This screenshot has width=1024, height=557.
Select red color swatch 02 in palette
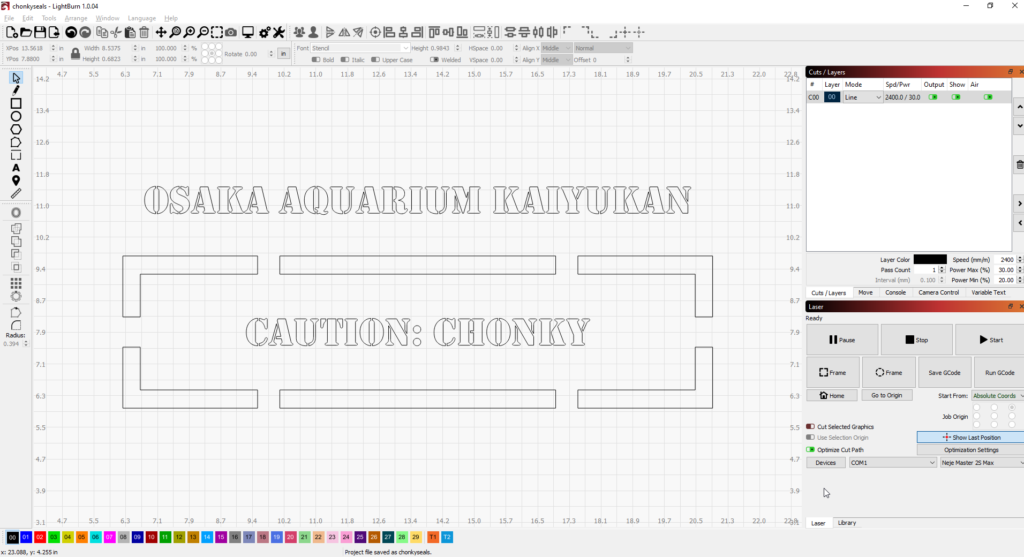[x=40, y=537]
